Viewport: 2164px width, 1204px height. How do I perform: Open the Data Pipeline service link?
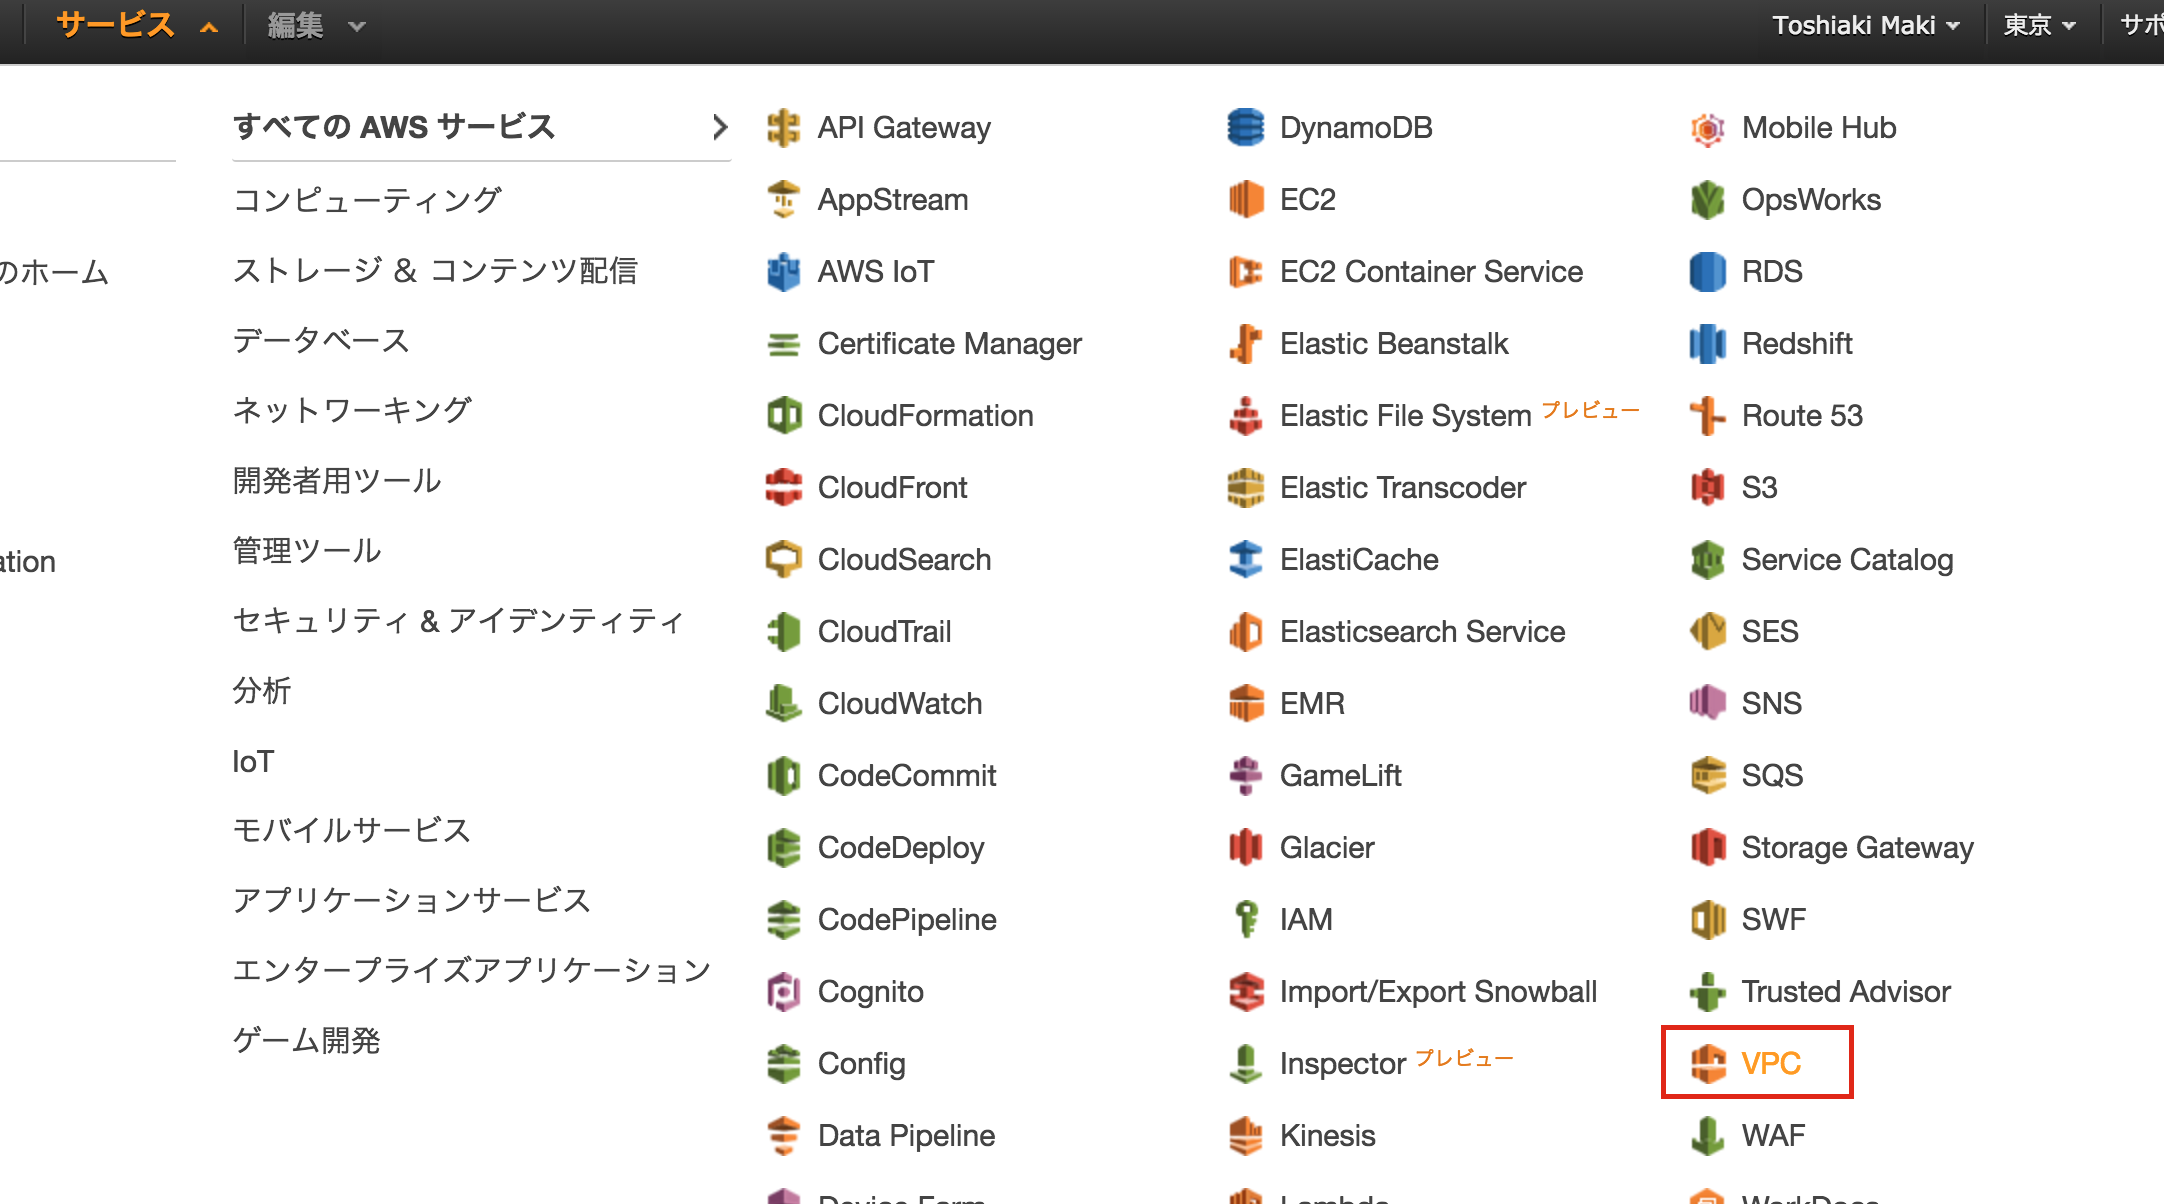906,1136
